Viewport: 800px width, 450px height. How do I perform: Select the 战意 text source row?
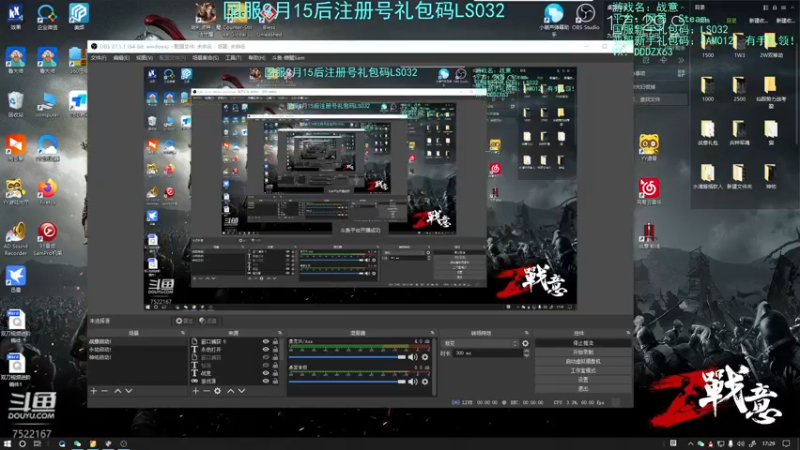[x=235, y=373]
